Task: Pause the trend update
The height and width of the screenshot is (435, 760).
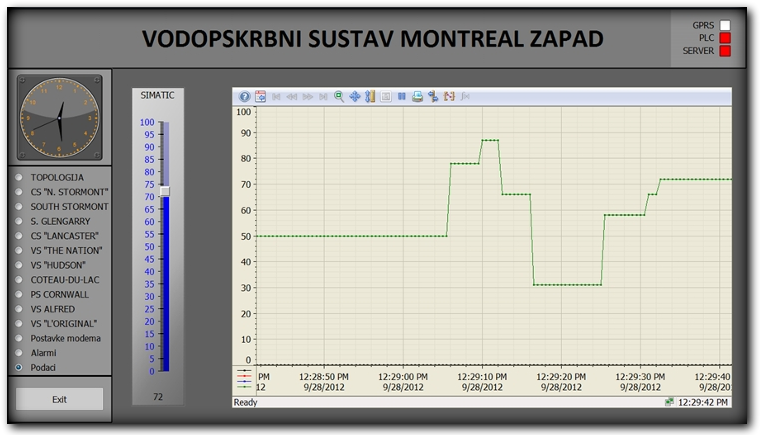Action: (x=402, y=97)
